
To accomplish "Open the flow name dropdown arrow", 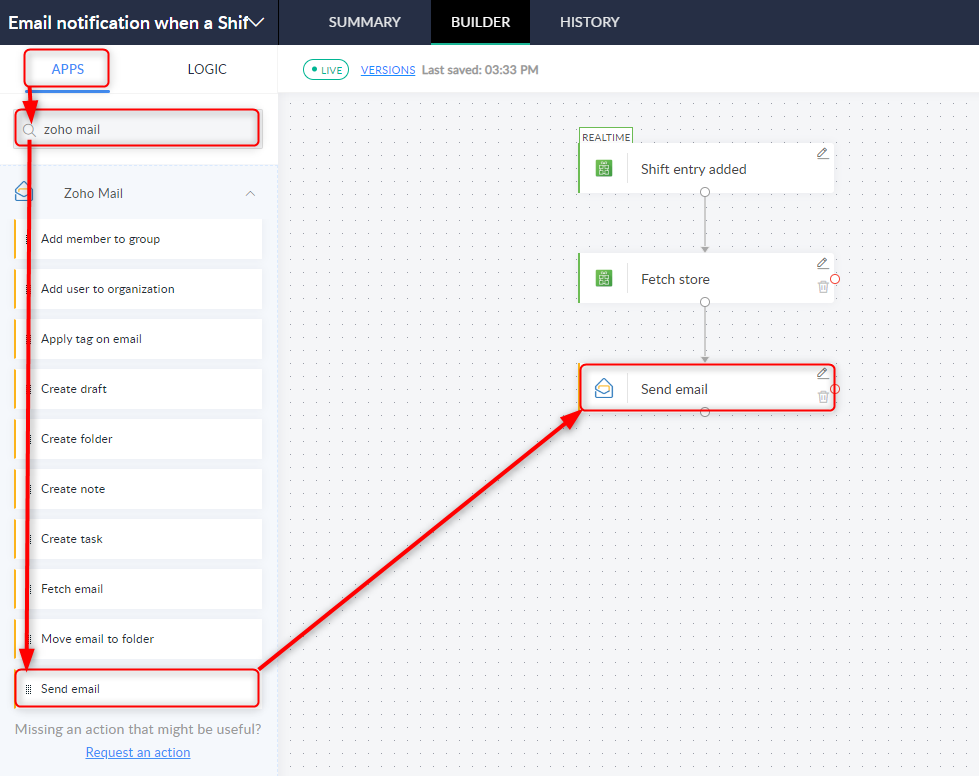I will 257,22.
